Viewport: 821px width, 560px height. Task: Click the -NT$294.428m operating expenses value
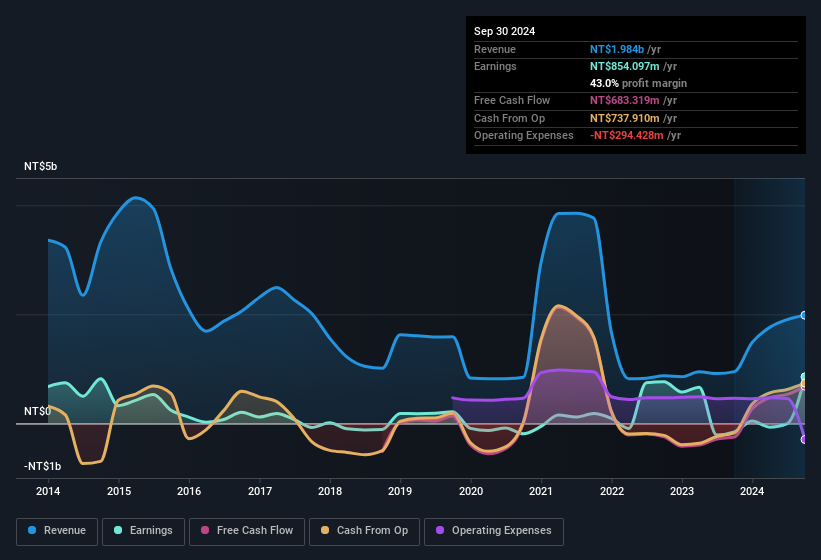627,136
